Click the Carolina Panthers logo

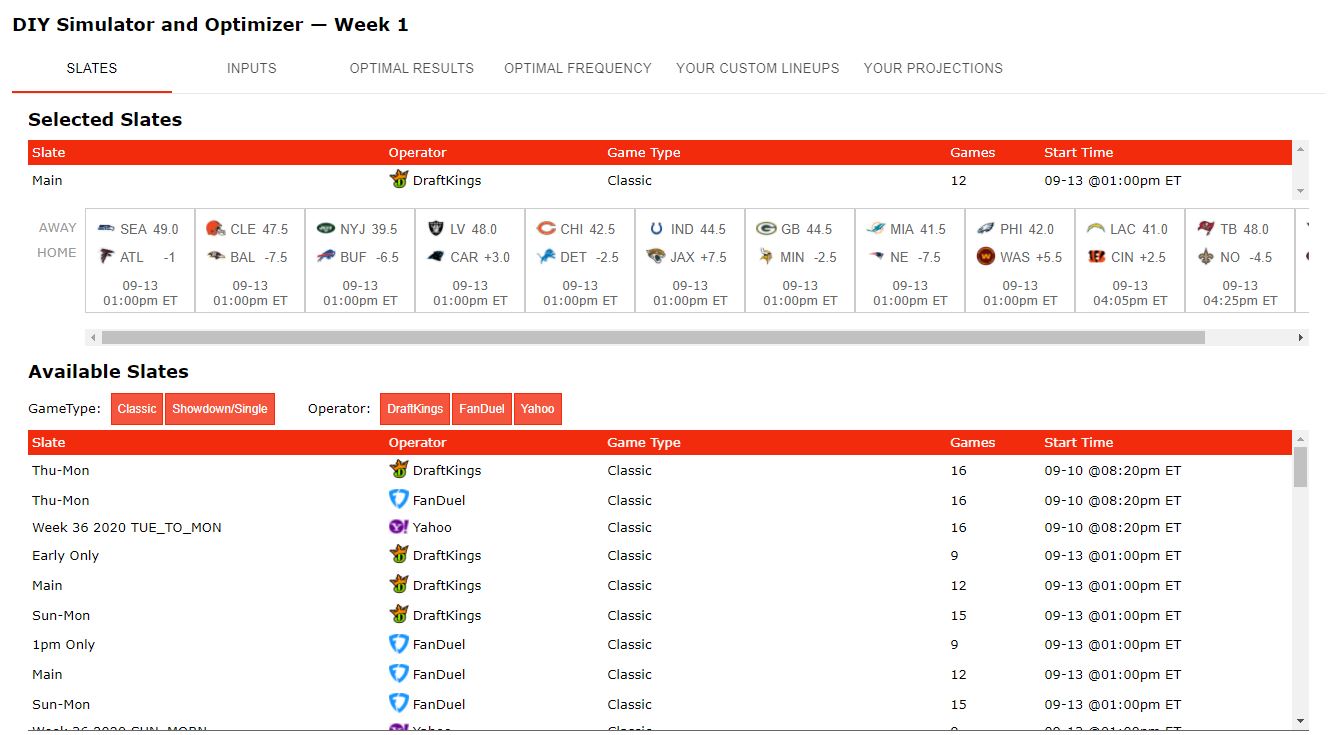pos(436,257)
